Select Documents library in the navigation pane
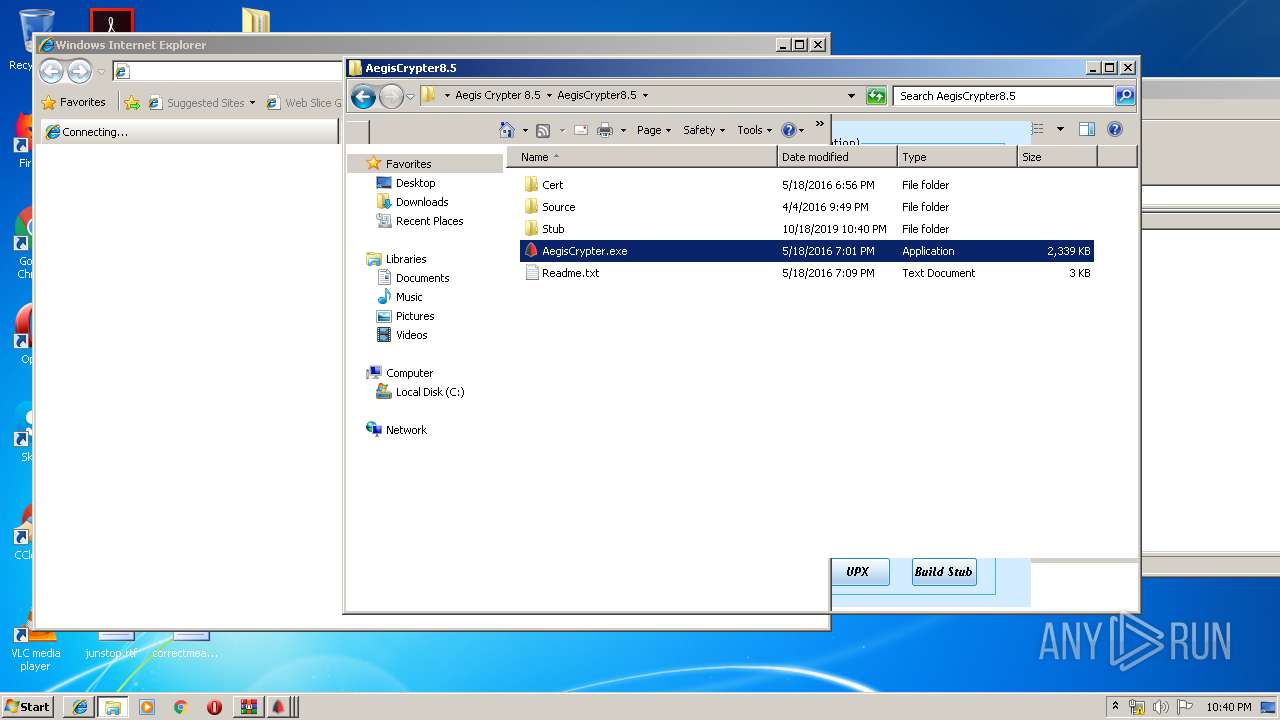 pos(413,278)
